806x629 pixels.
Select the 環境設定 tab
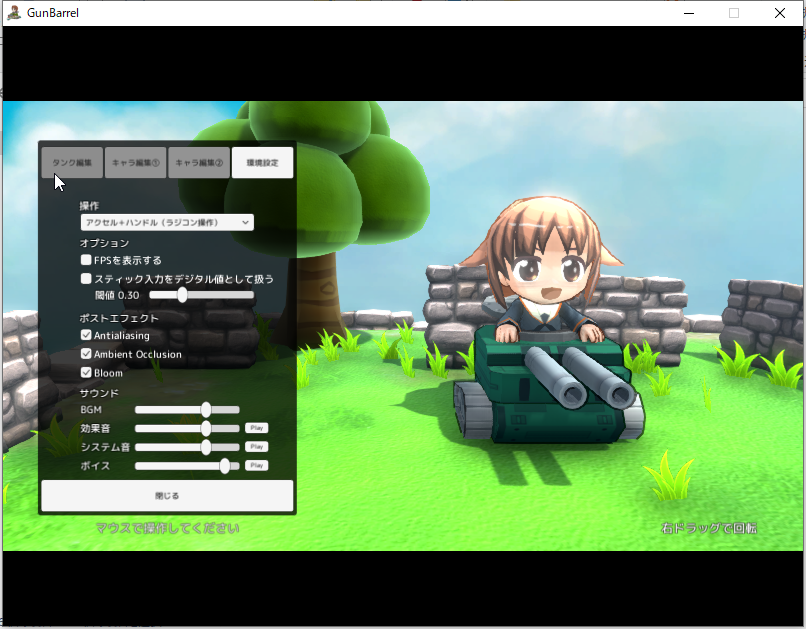point(263,162)
